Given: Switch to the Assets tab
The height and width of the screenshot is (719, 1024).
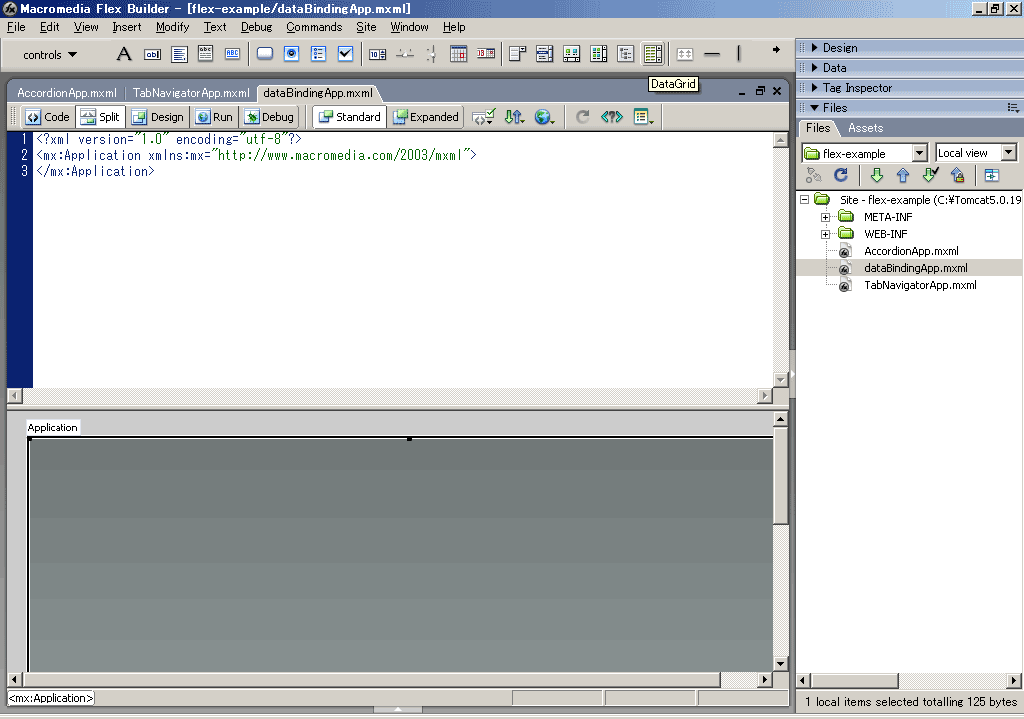Looking at the screenshot, I should point(865,128).
